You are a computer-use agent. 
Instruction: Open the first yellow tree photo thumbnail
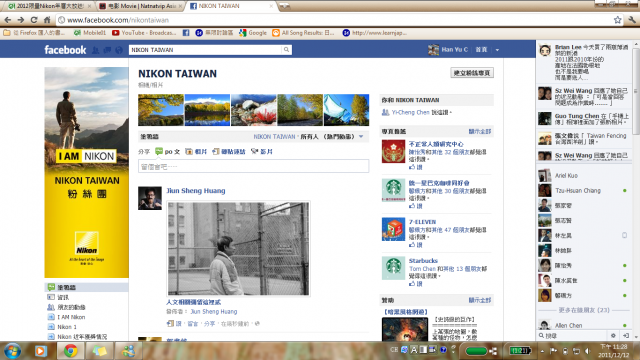tap(161, 110)
